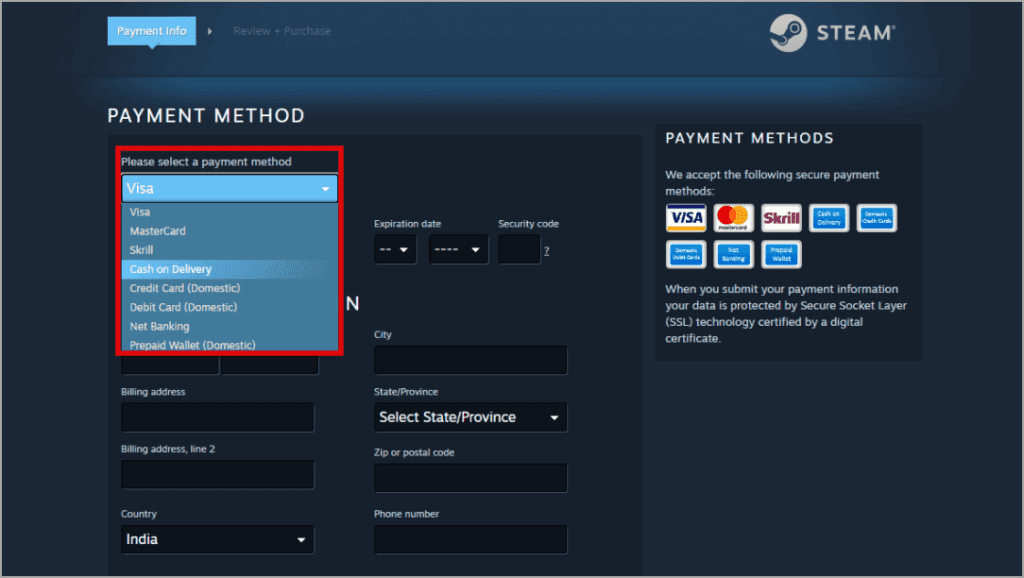Open the Country dropdown showing India
The height and width of the screenshot is (578, 1024).
pos(217,539)
